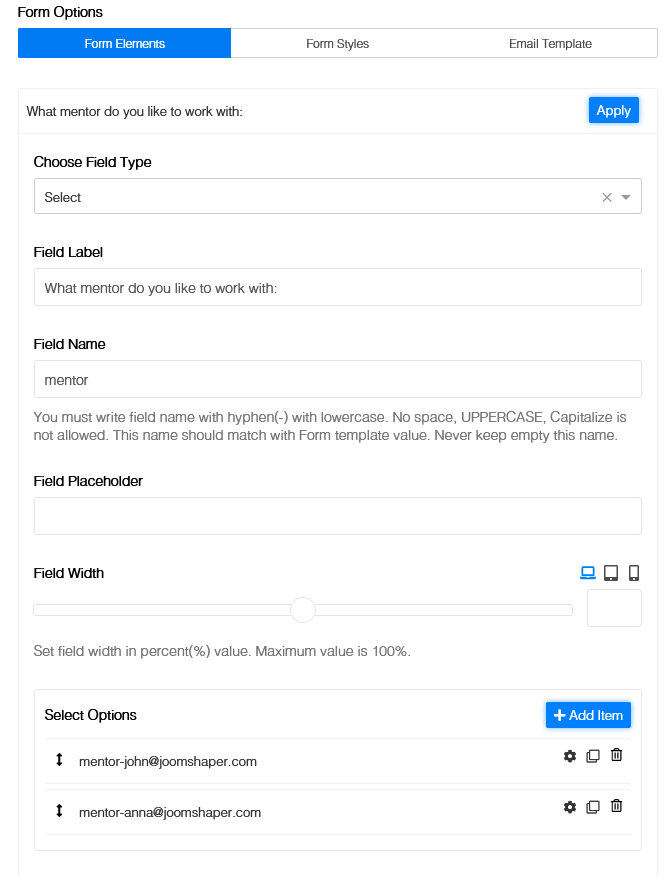671x877 pixels.
Task: Select desktop device icon for Field Width
Action: click(588, 573)
